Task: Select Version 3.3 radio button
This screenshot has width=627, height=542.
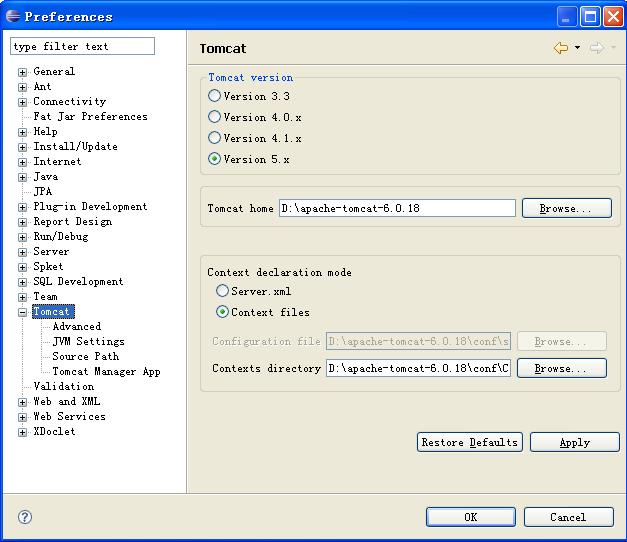Action: click(214, 96)
